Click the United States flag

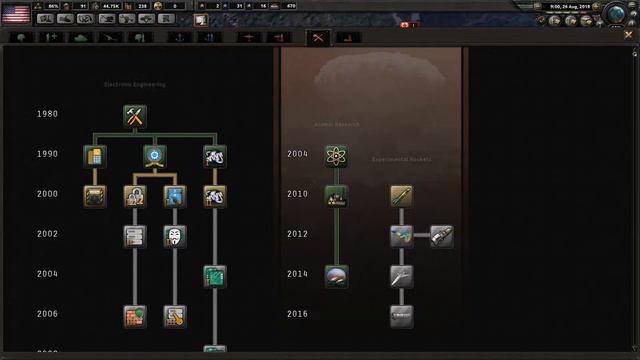(16, 13)
